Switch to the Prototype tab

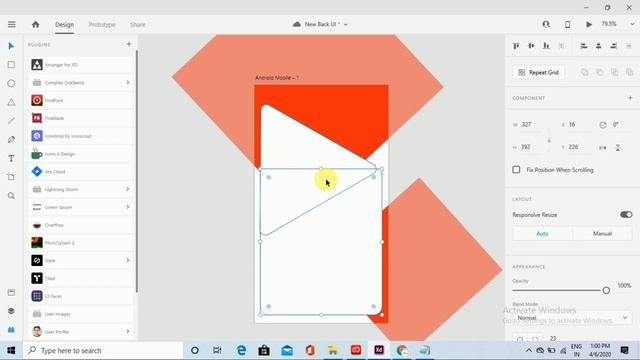point(102,24)
